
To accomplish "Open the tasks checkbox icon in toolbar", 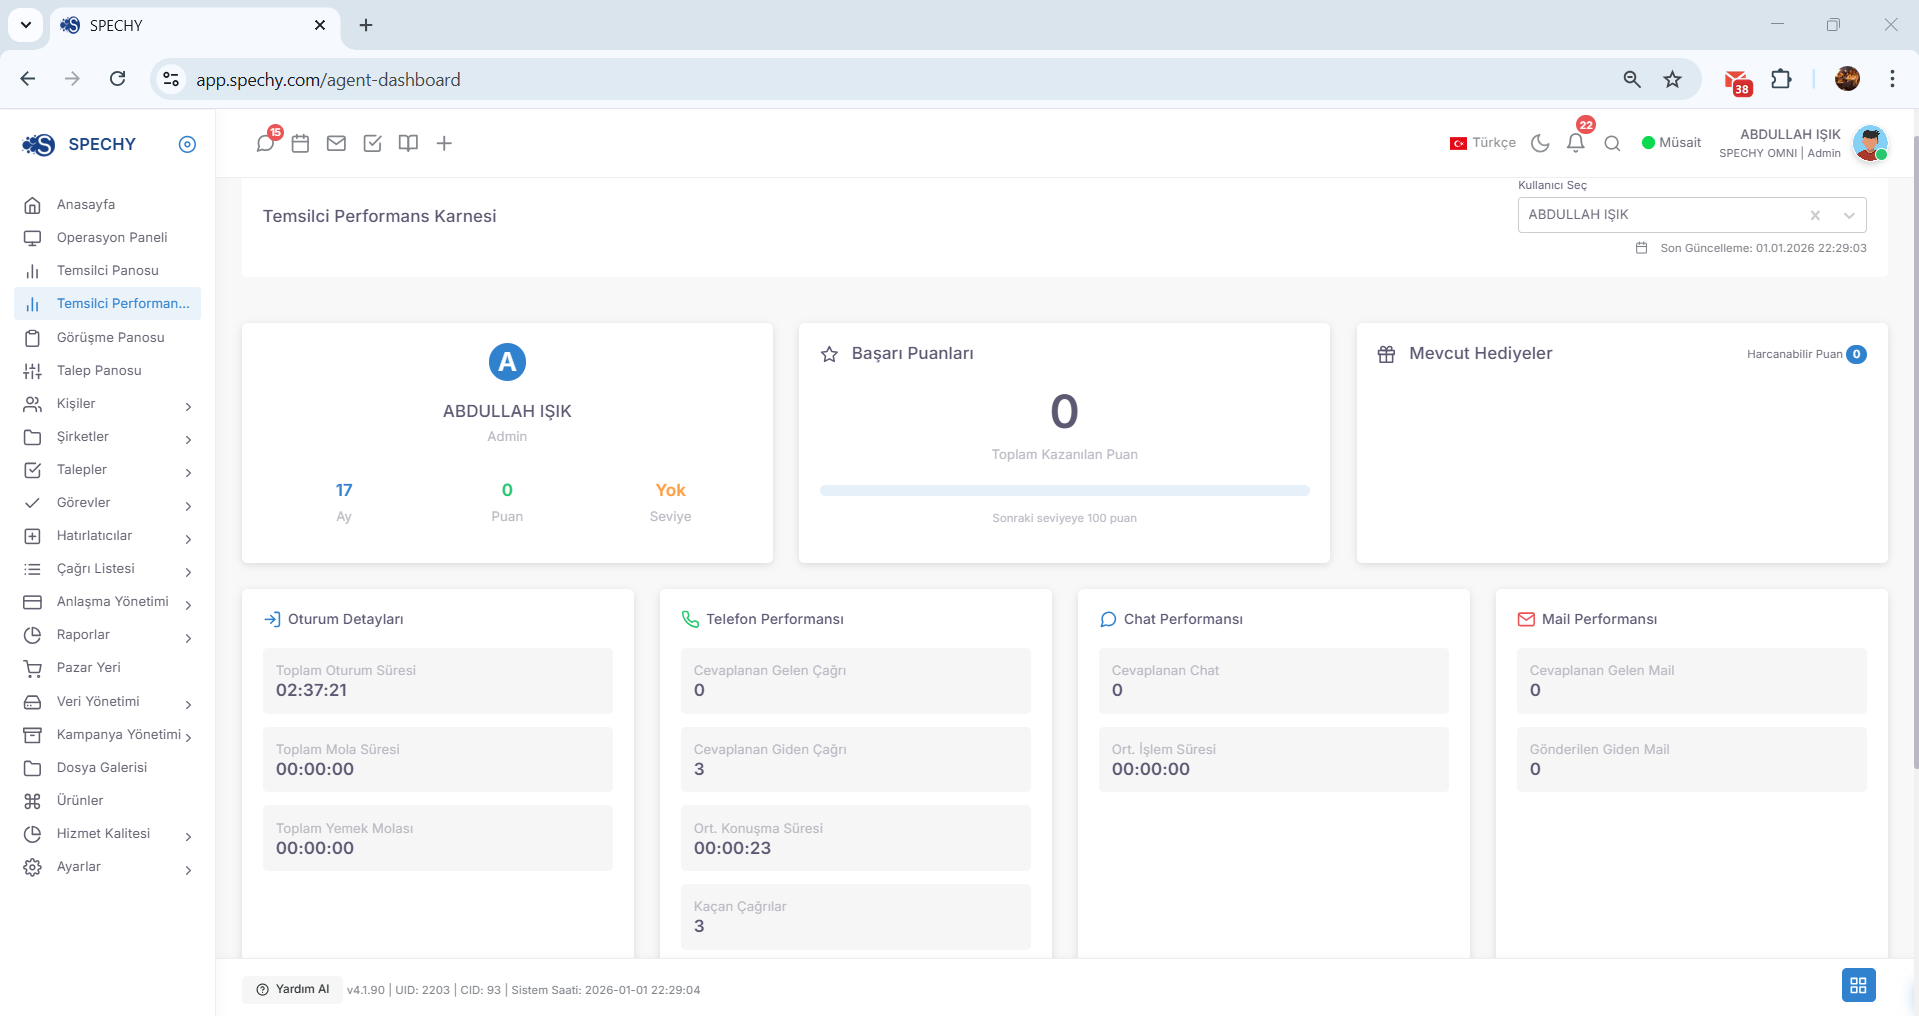I will 372,143.
